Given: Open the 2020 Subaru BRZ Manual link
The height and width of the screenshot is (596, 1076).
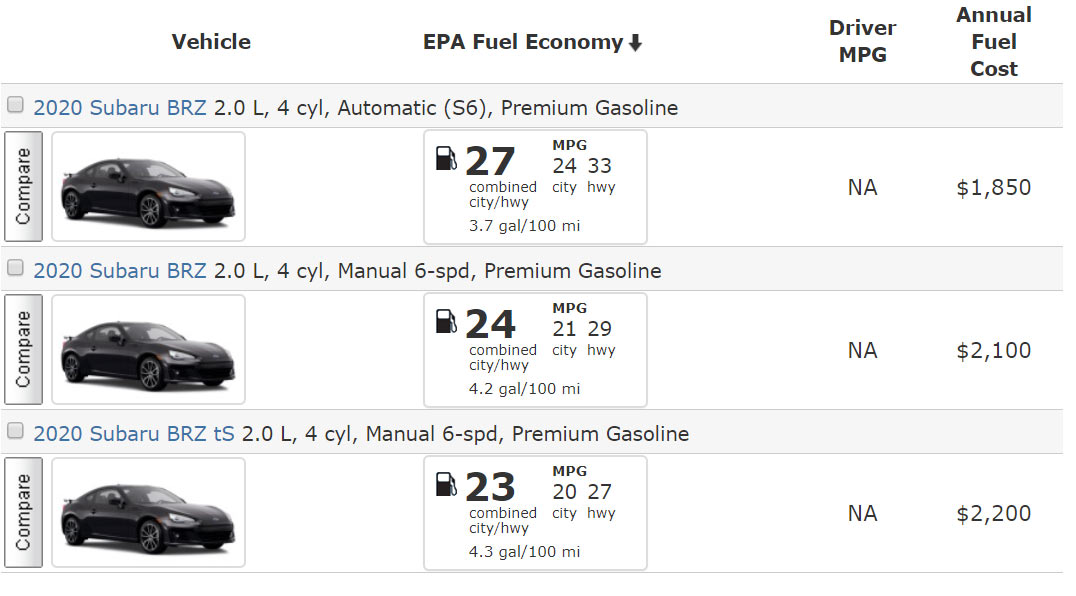Looking at the screenshot, I should coord(120,271).
